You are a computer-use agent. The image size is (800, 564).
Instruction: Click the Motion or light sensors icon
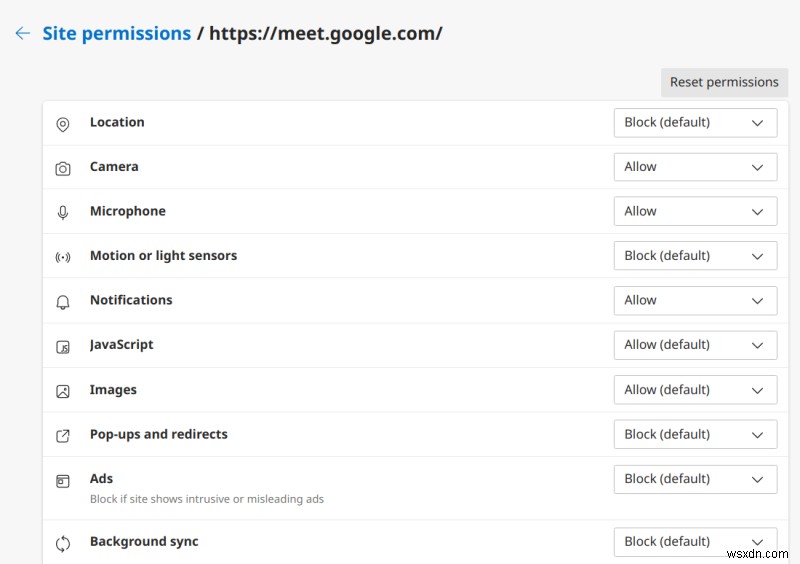click(63, 257)
